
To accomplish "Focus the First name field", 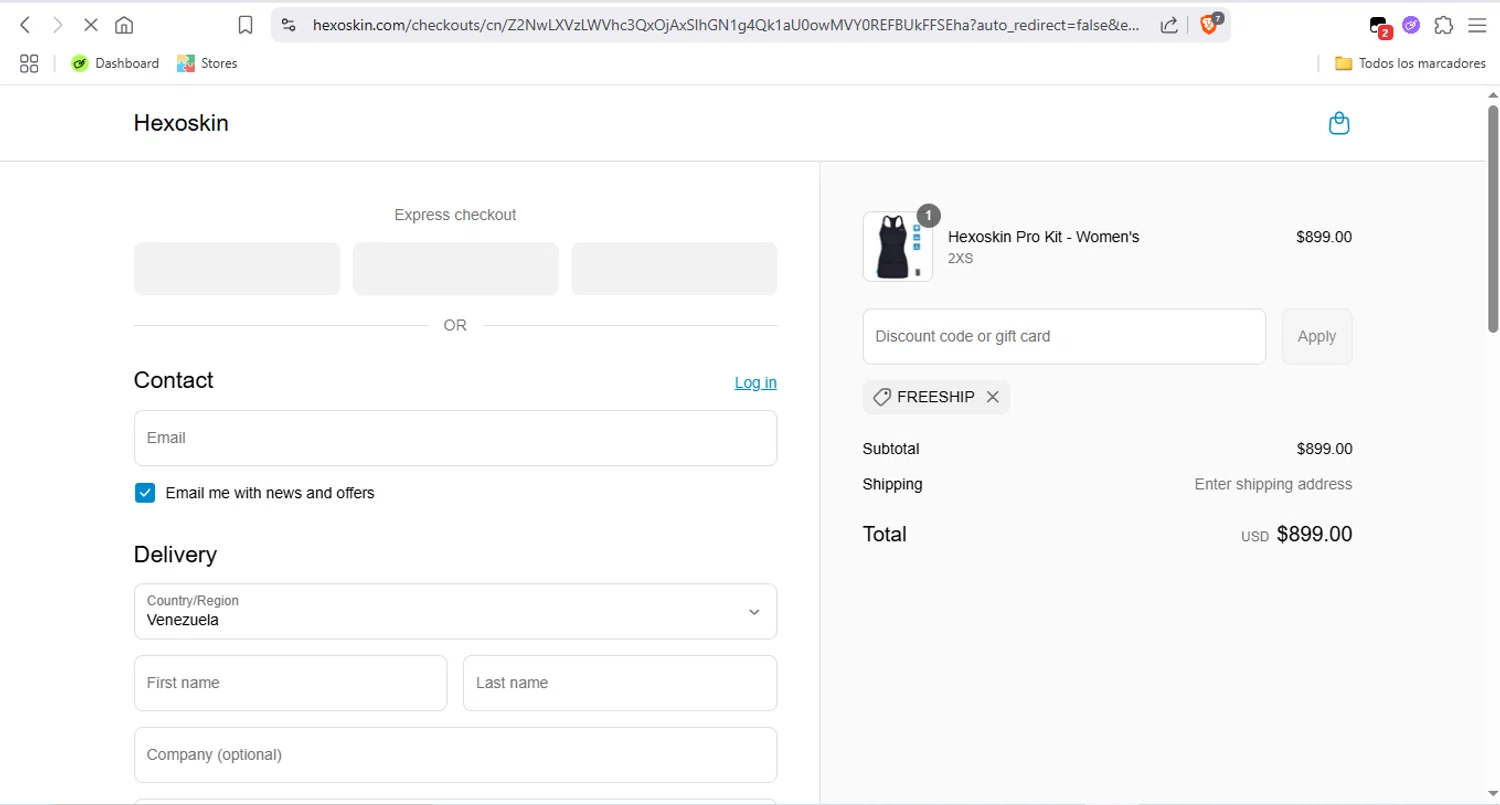I will [x=290, y=683].
